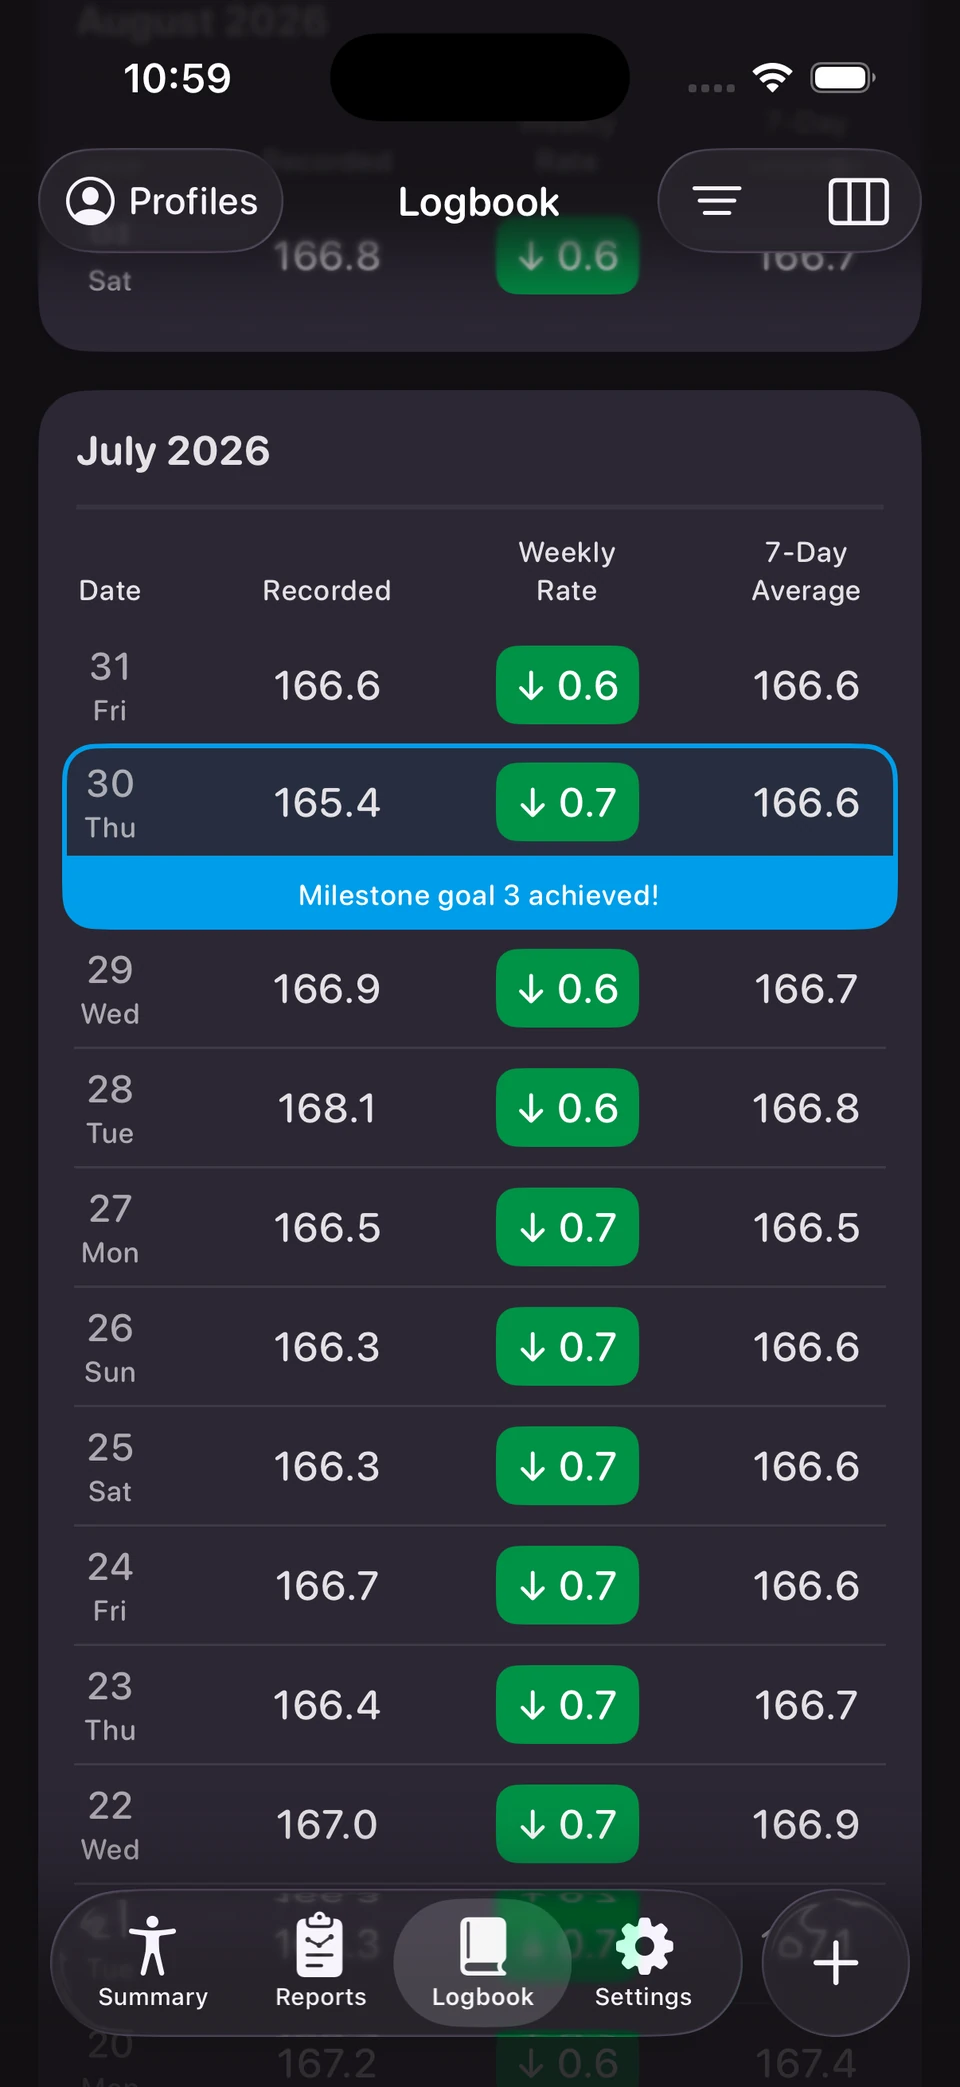Tap the columns layout icon

pyautogui.click(x=858, y=201)
